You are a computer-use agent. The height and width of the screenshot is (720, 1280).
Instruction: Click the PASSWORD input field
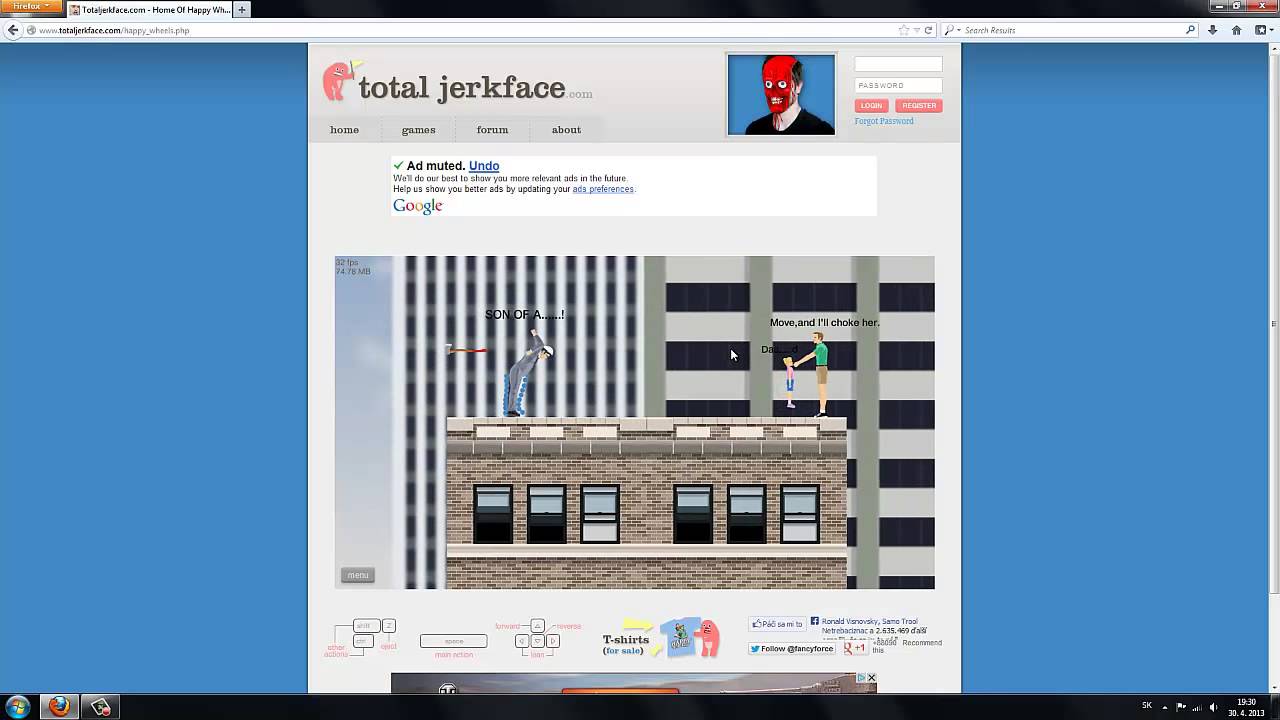[x=898, y=85]
